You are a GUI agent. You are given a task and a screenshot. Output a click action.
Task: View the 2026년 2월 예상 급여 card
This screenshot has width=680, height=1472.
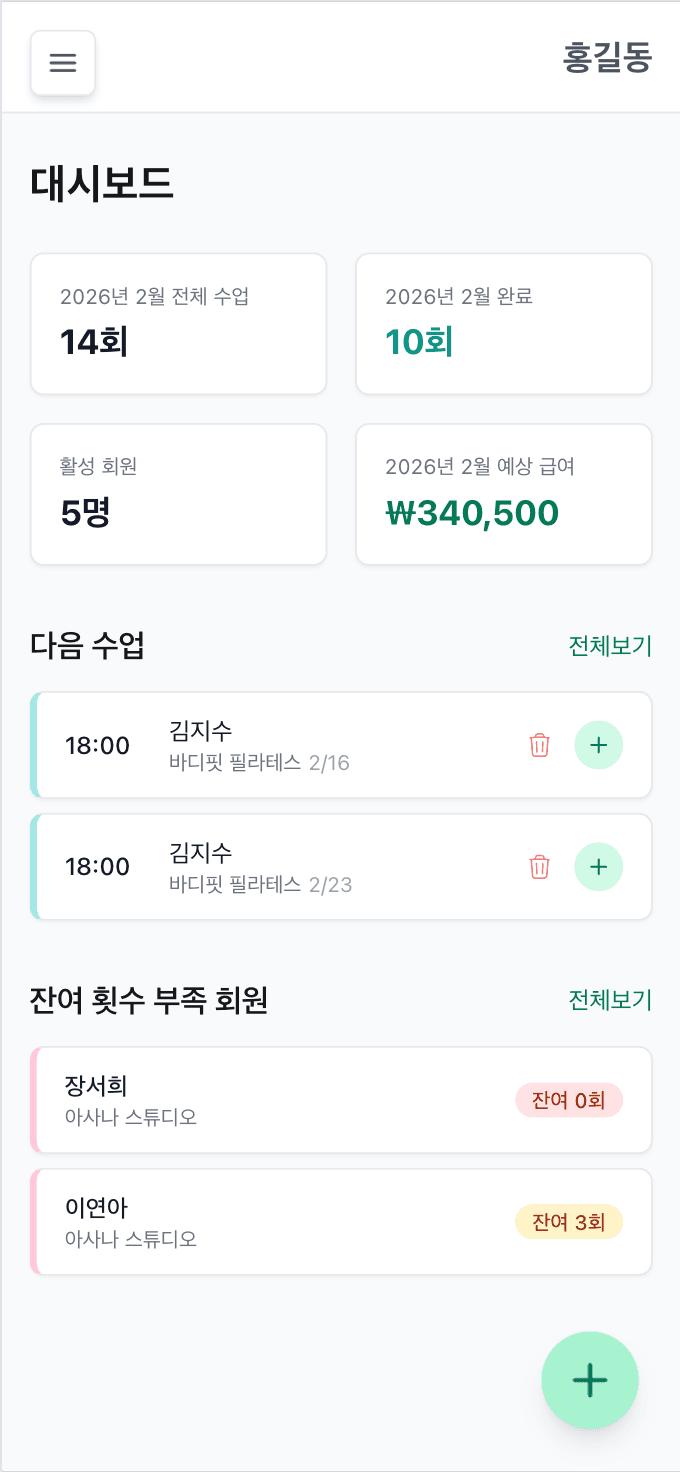coord(503,494)
